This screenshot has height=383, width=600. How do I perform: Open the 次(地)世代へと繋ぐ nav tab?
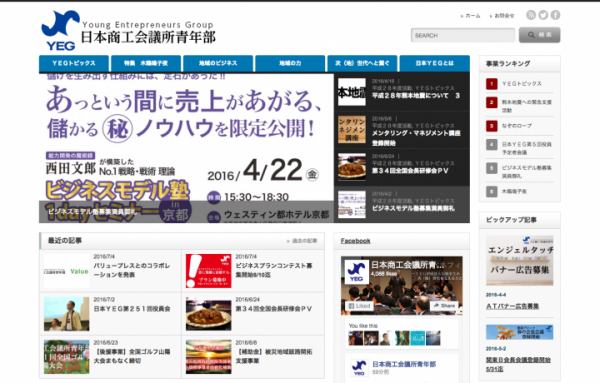[x=362, y=64]
